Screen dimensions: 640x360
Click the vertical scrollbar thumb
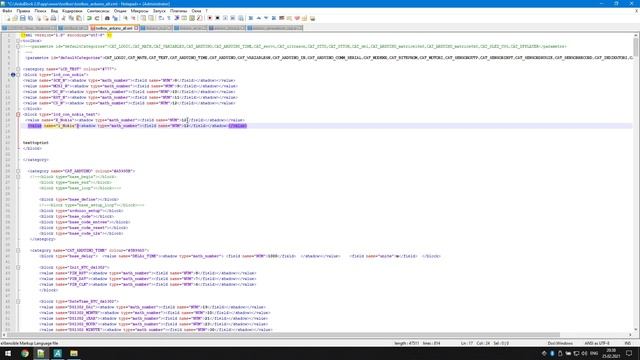tap(636, 48)
